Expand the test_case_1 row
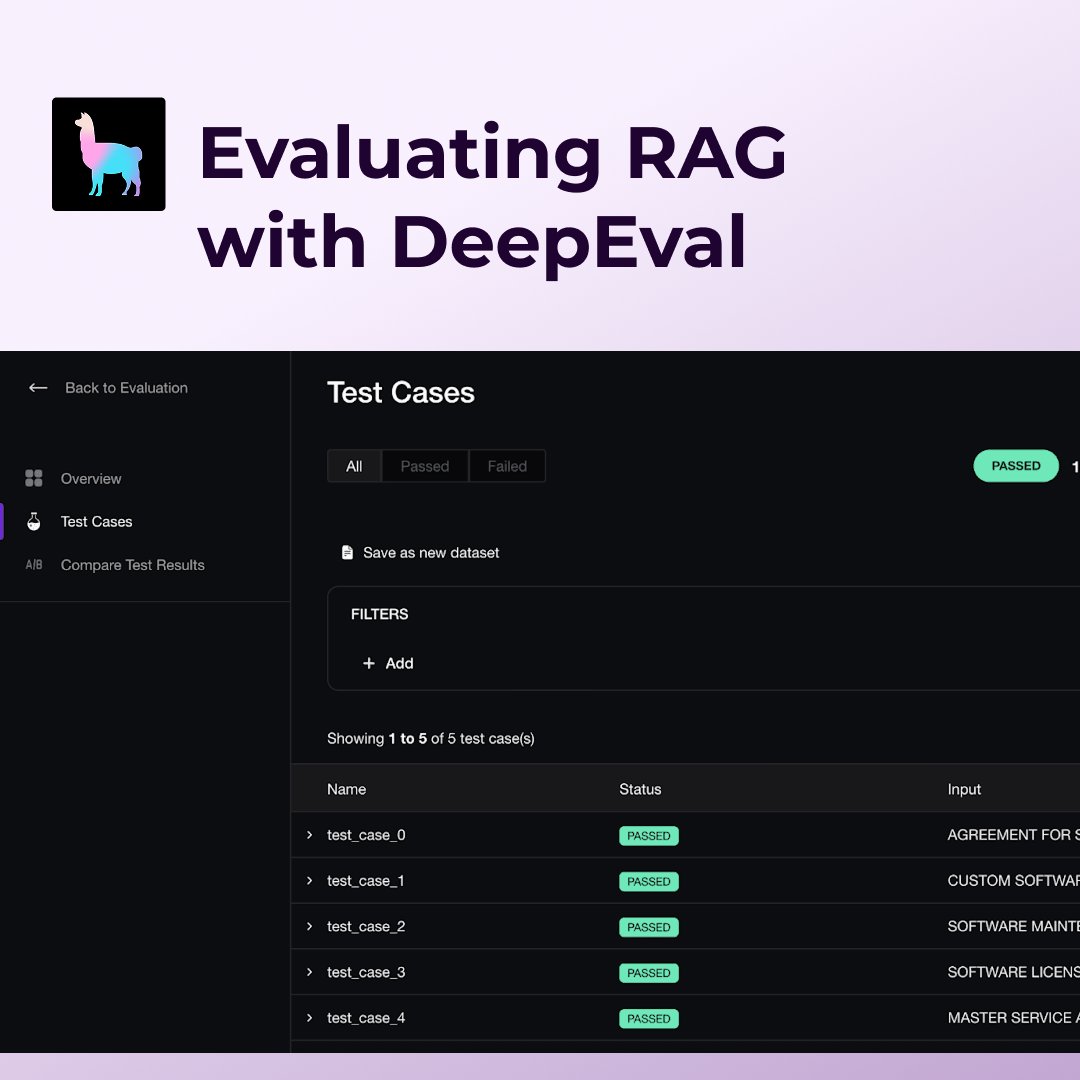 click(310, 880)
